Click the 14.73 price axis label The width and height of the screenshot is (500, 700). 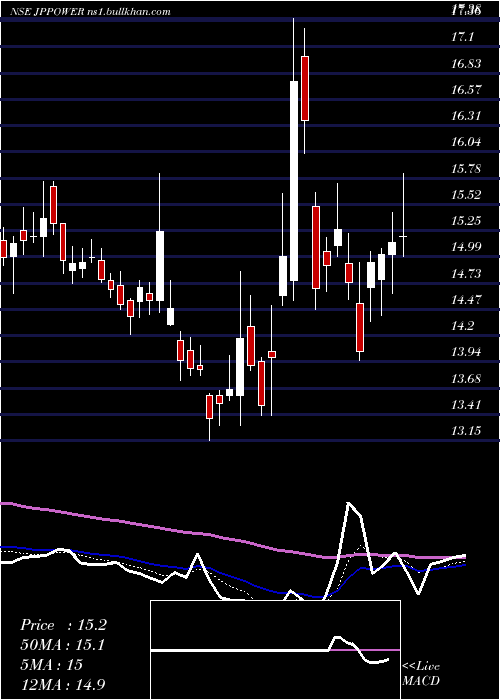[466, 273]
